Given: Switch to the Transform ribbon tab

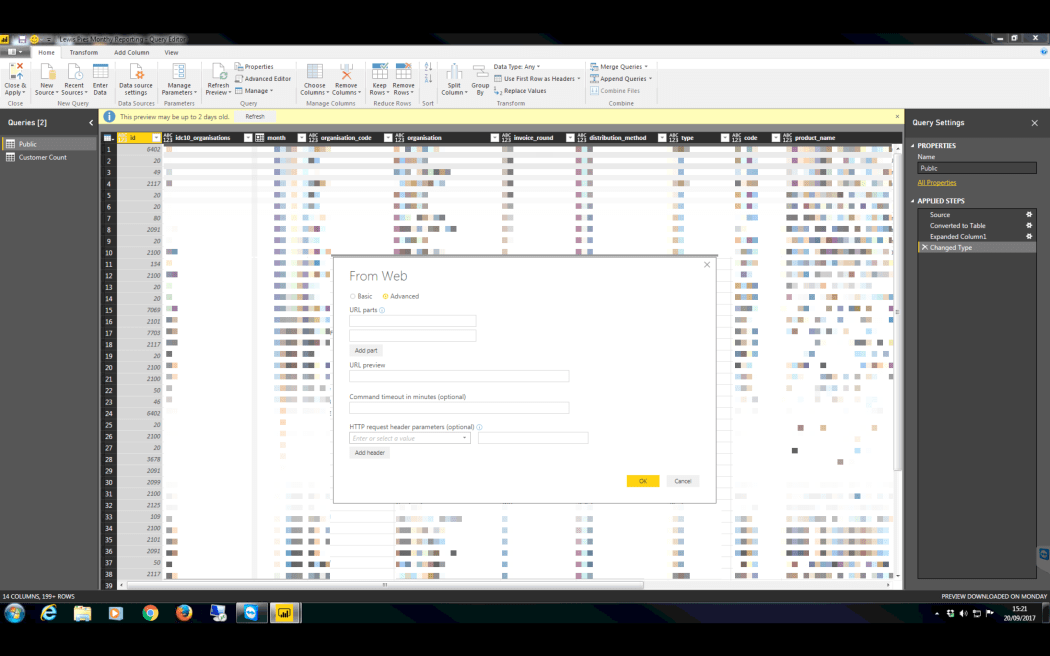Looking at the screenshot, I should [83, 52].
